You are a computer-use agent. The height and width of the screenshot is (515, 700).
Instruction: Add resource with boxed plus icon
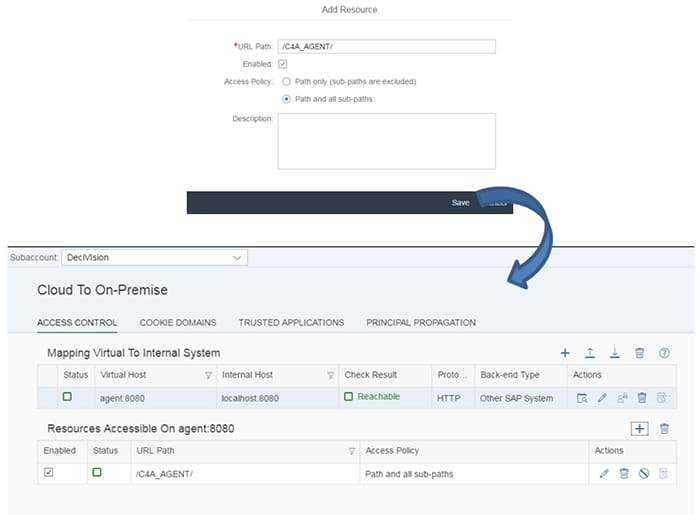pyautogui.click(x=639, y=429)
